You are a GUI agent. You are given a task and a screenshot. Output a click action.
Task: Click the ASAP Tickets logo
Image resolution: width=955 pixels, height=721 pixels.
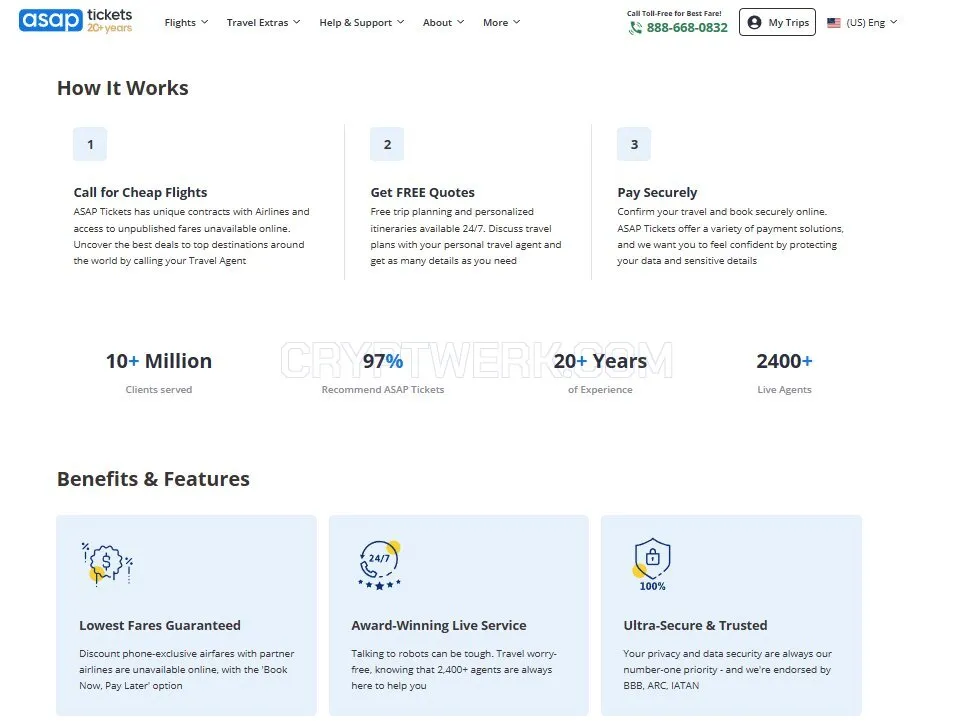tap(76, 20)
